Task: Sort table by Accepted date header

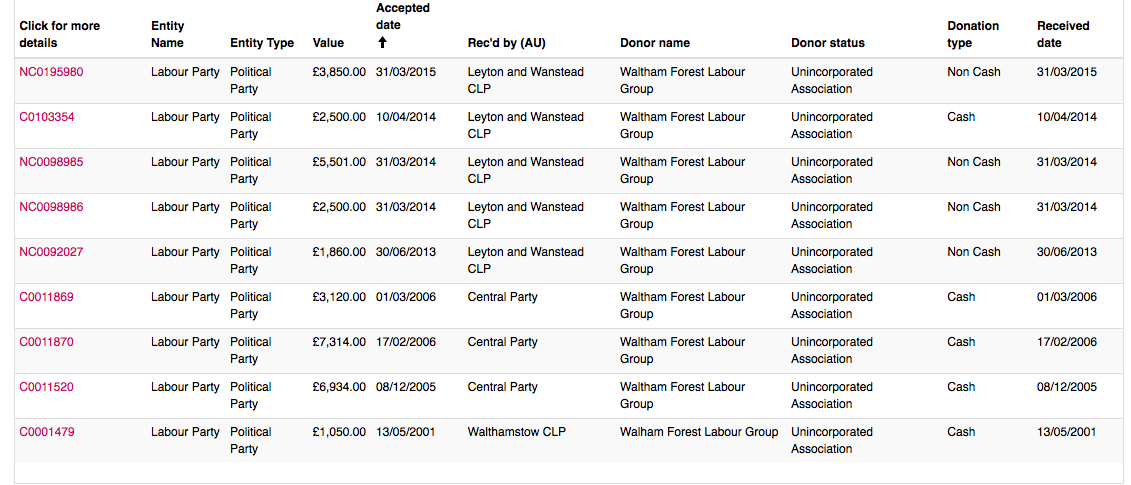Action: point(402,17)
